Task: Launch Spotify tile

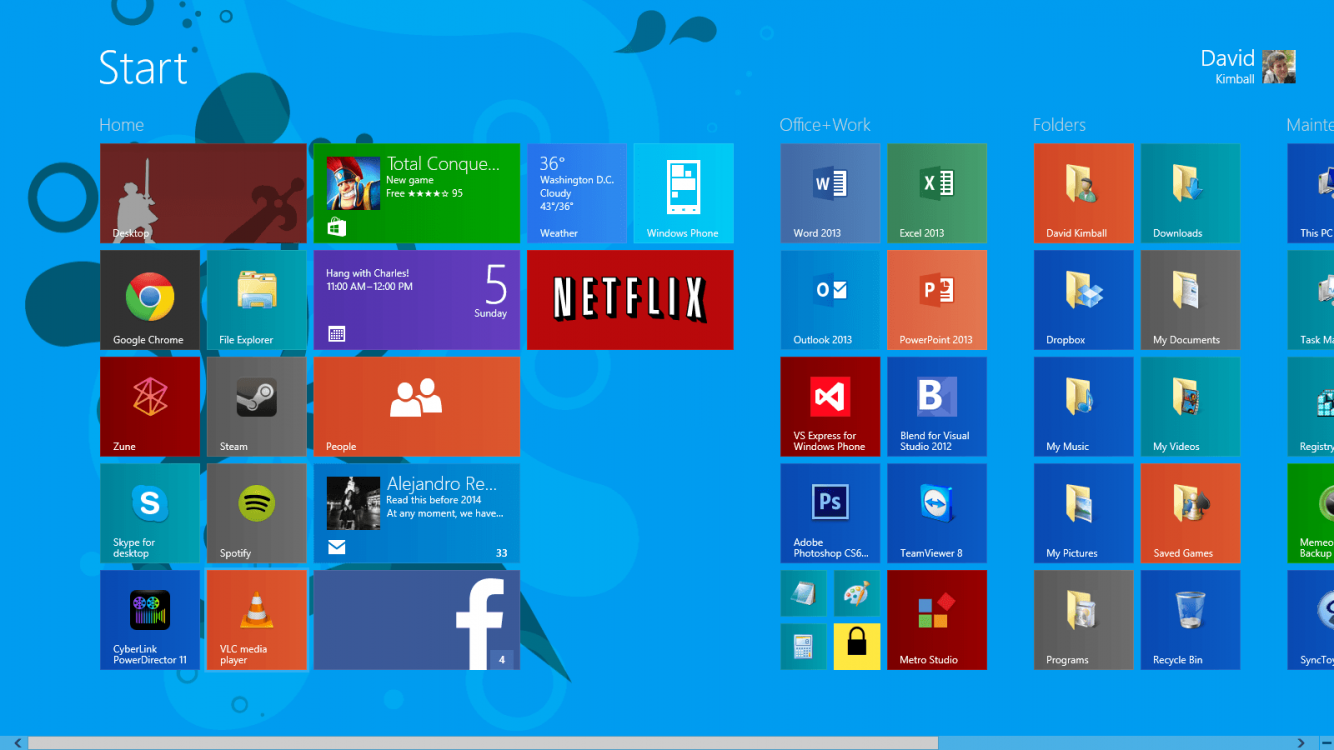Action: (257, 513)
